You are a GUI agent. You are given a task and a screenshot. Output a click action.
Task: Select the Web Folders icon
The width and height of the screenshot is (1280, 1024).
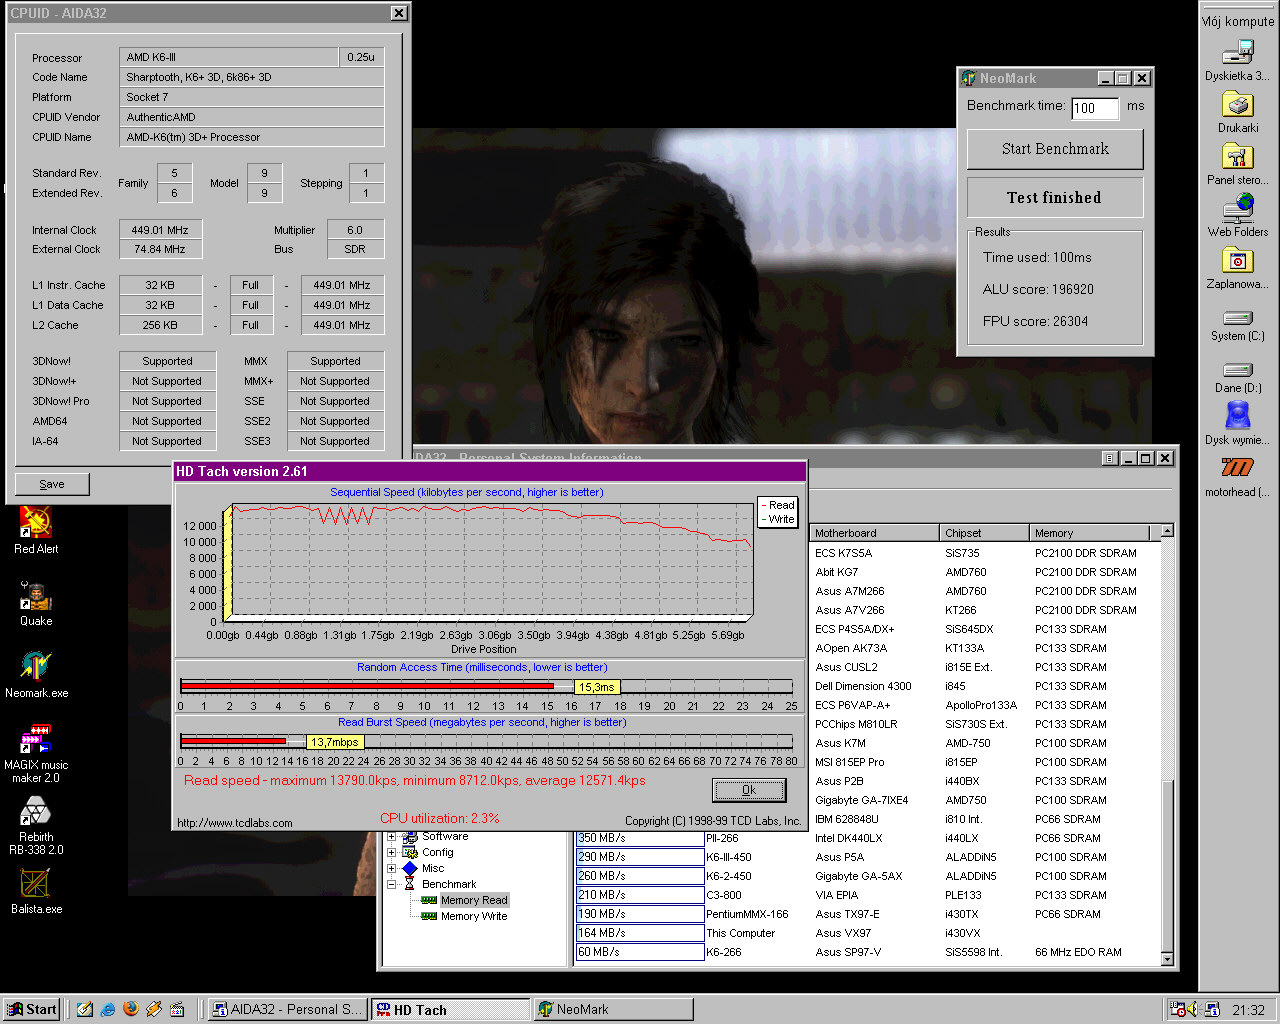tap(1238, 215)
